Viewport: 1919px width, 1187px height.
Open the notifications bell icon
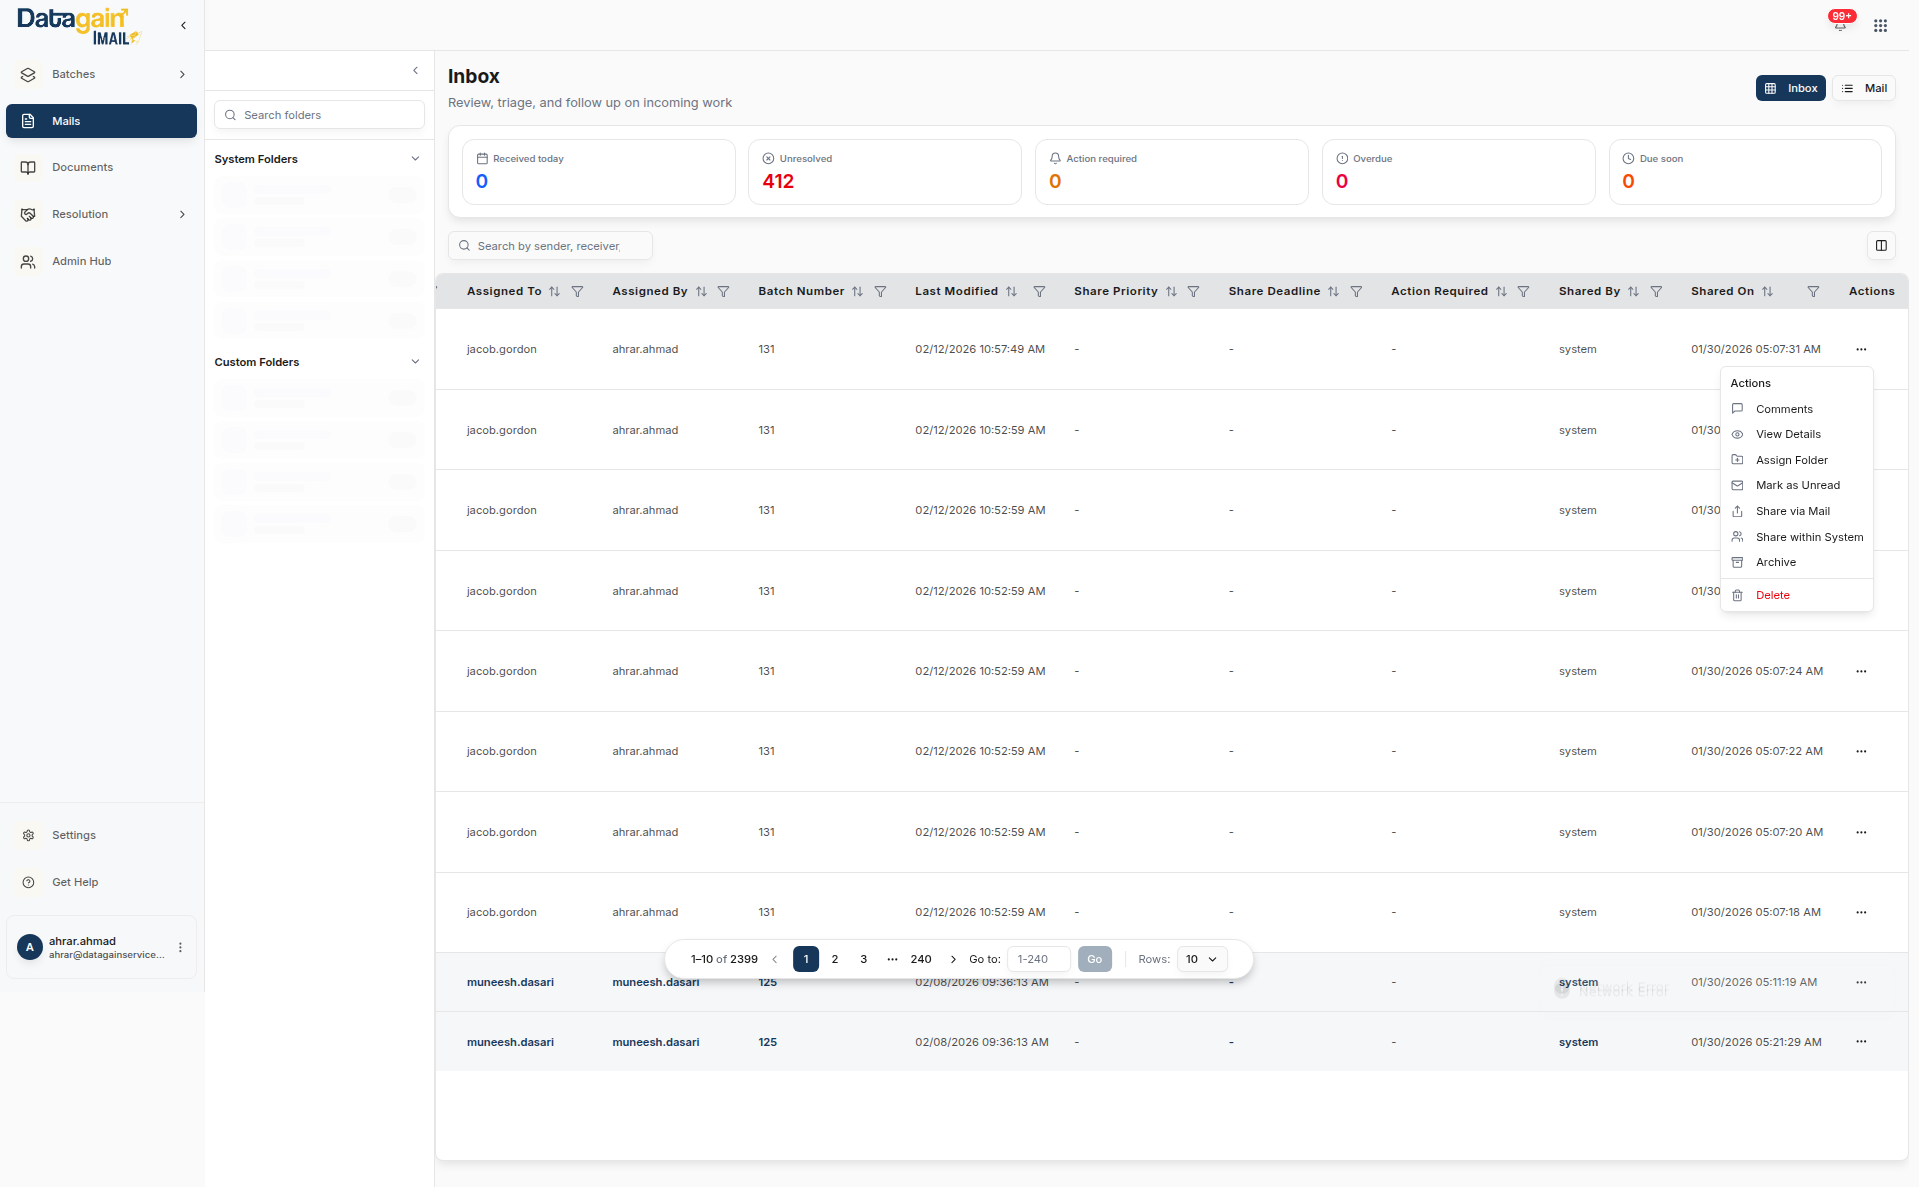1839,25
